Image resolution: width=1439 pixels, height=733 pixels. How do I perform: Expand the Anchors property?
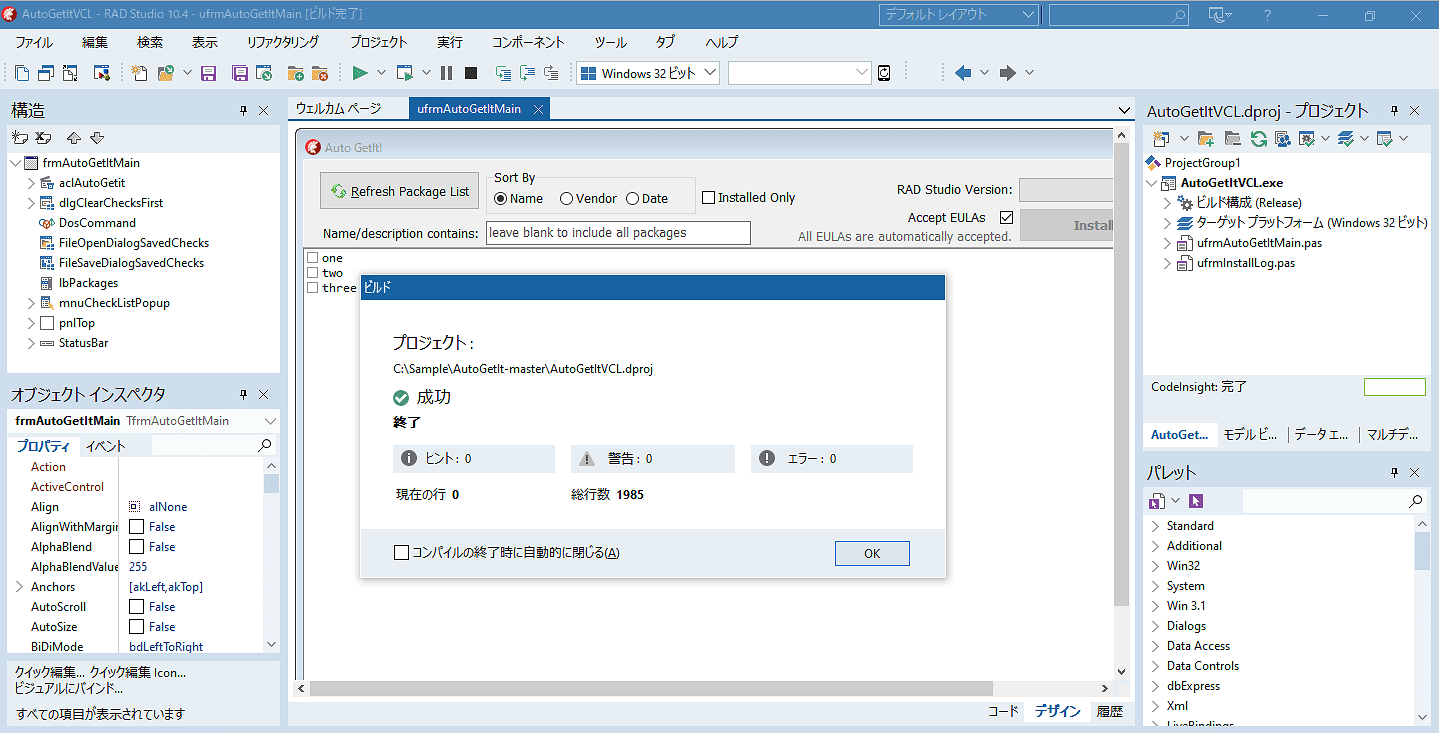[x=19, y=587]
